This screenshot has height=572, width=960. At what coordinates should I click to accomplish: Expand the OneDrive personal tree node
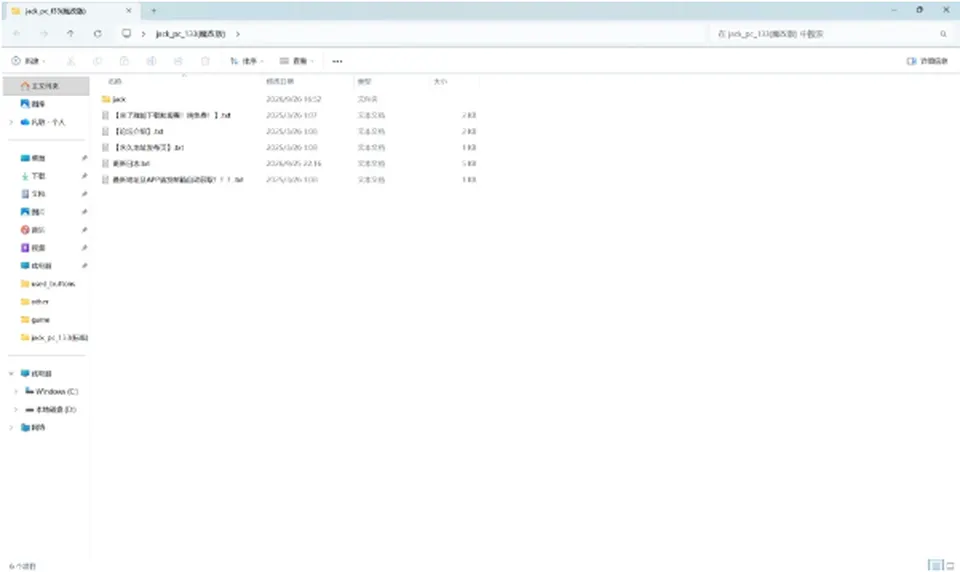pos(11,122)
